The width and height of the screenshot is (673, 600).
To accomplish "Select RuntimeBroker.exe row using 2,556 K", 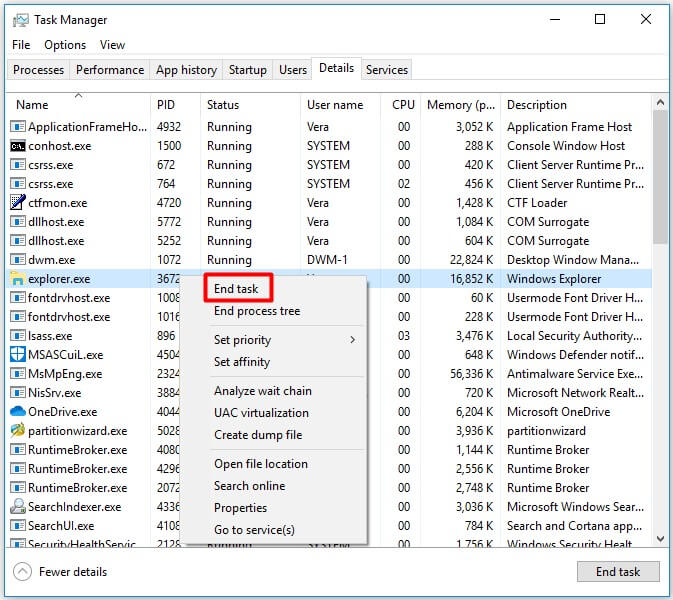I will (330, 469).
